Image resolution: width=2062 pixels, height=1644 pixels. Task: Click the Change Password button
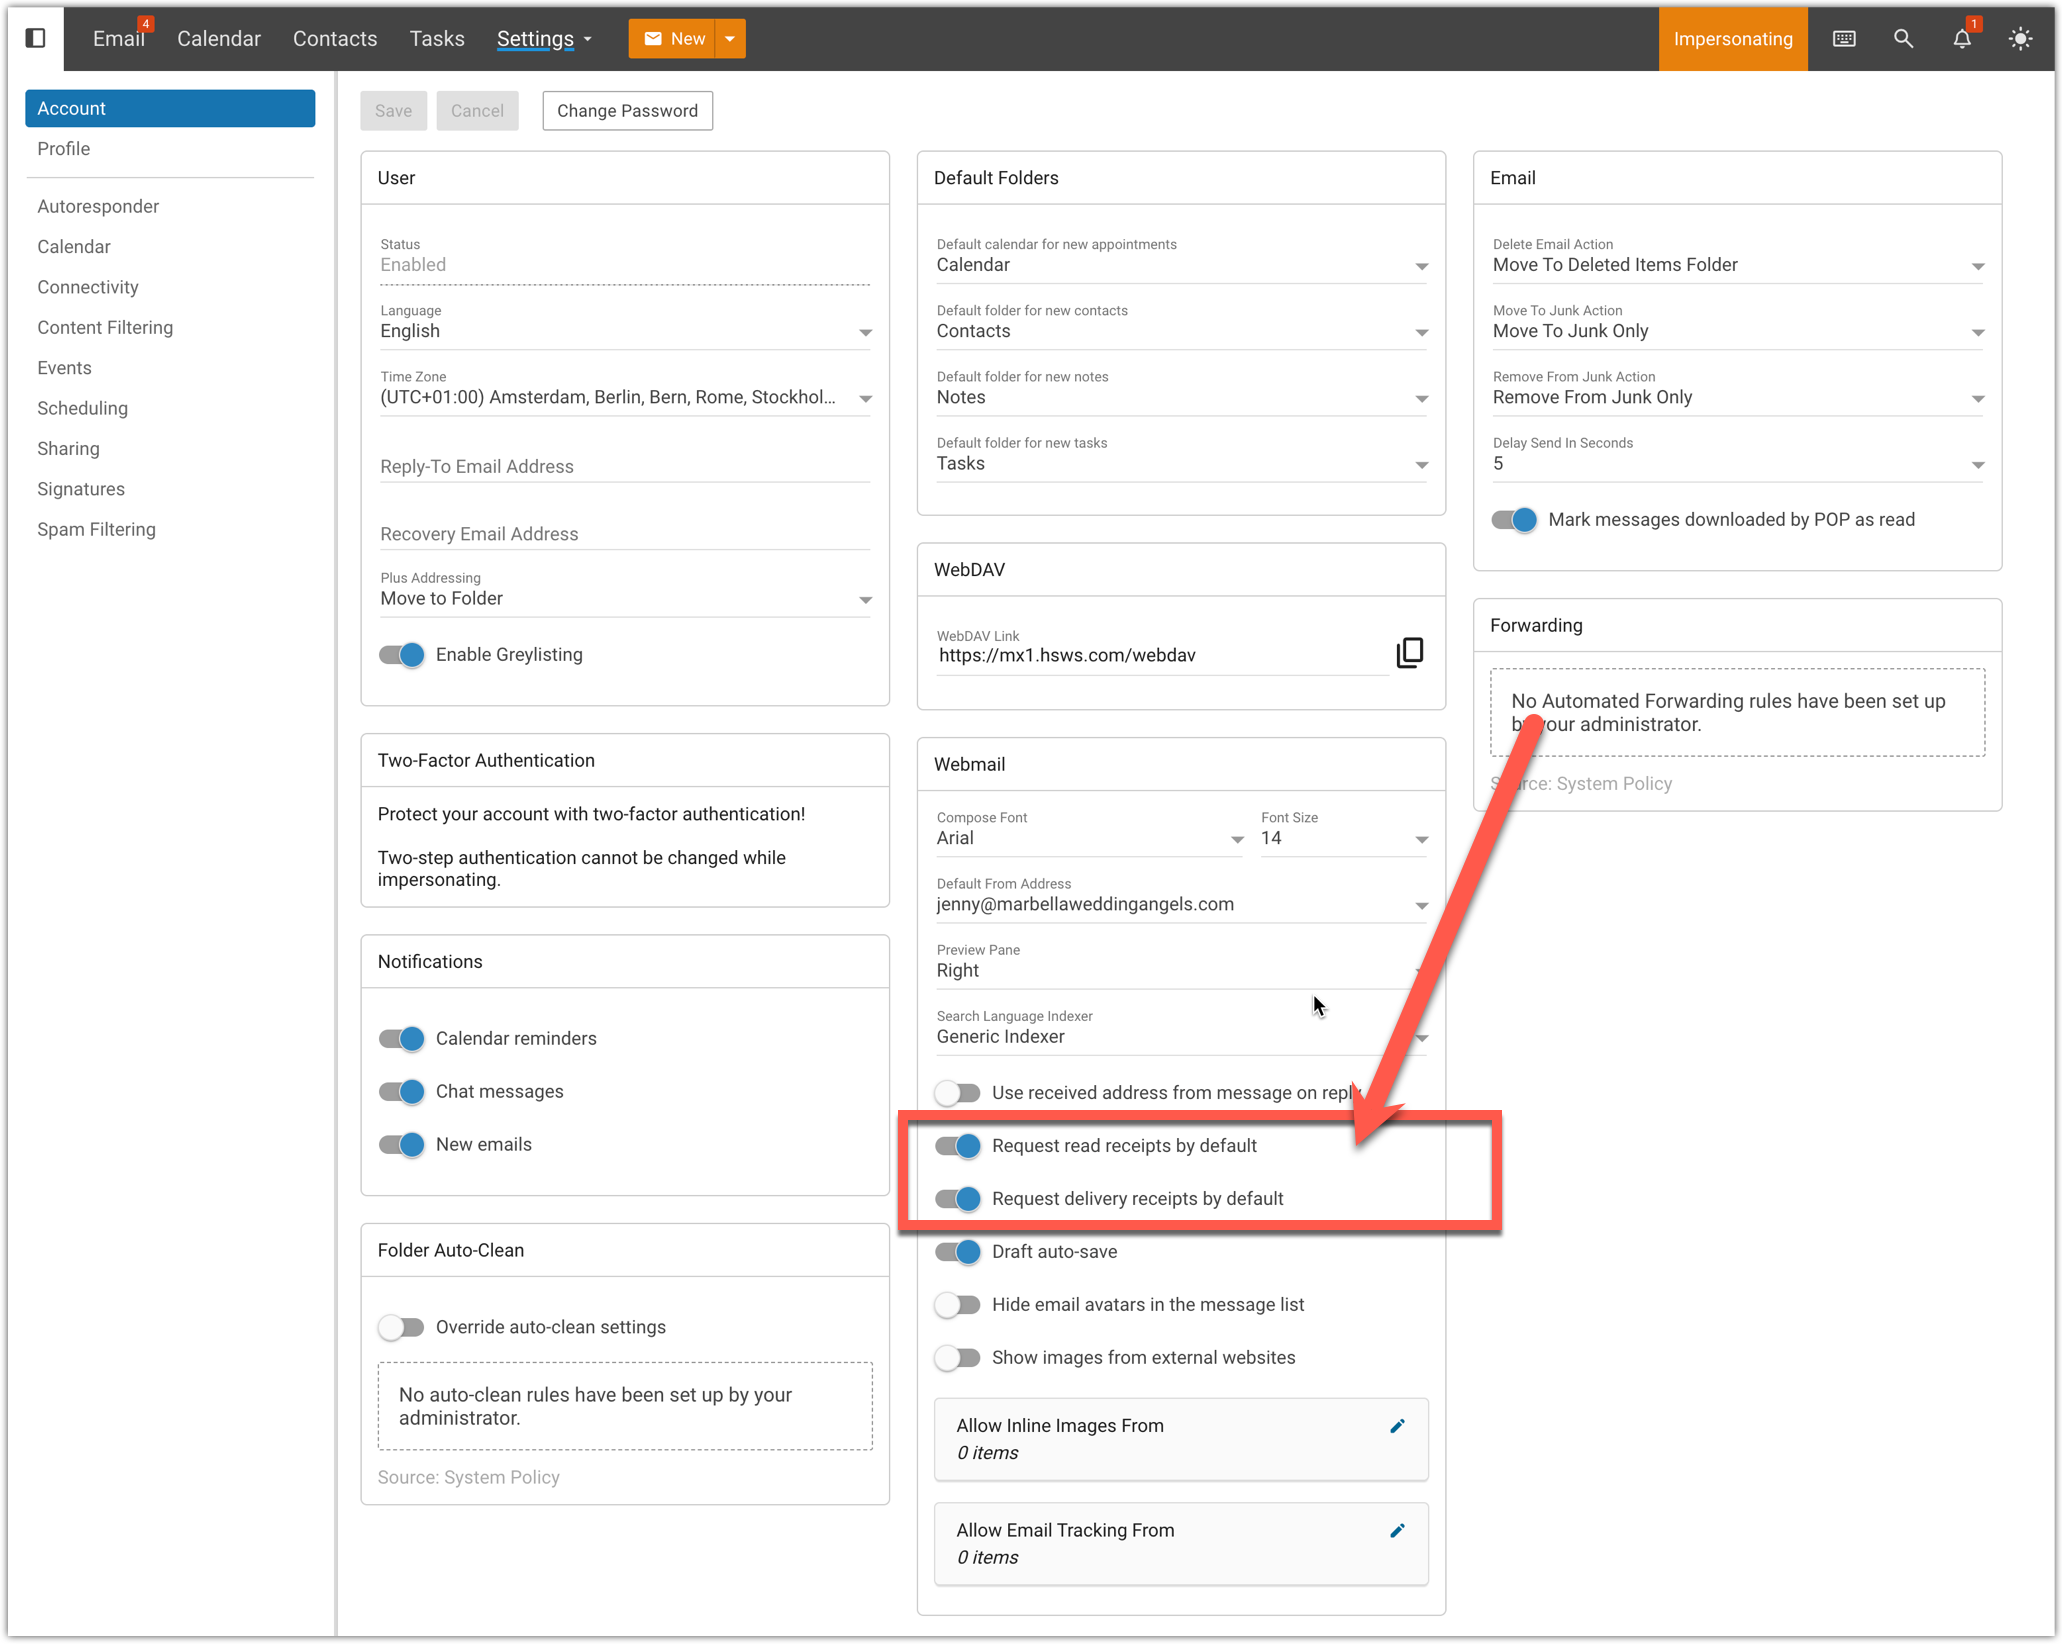627,111
